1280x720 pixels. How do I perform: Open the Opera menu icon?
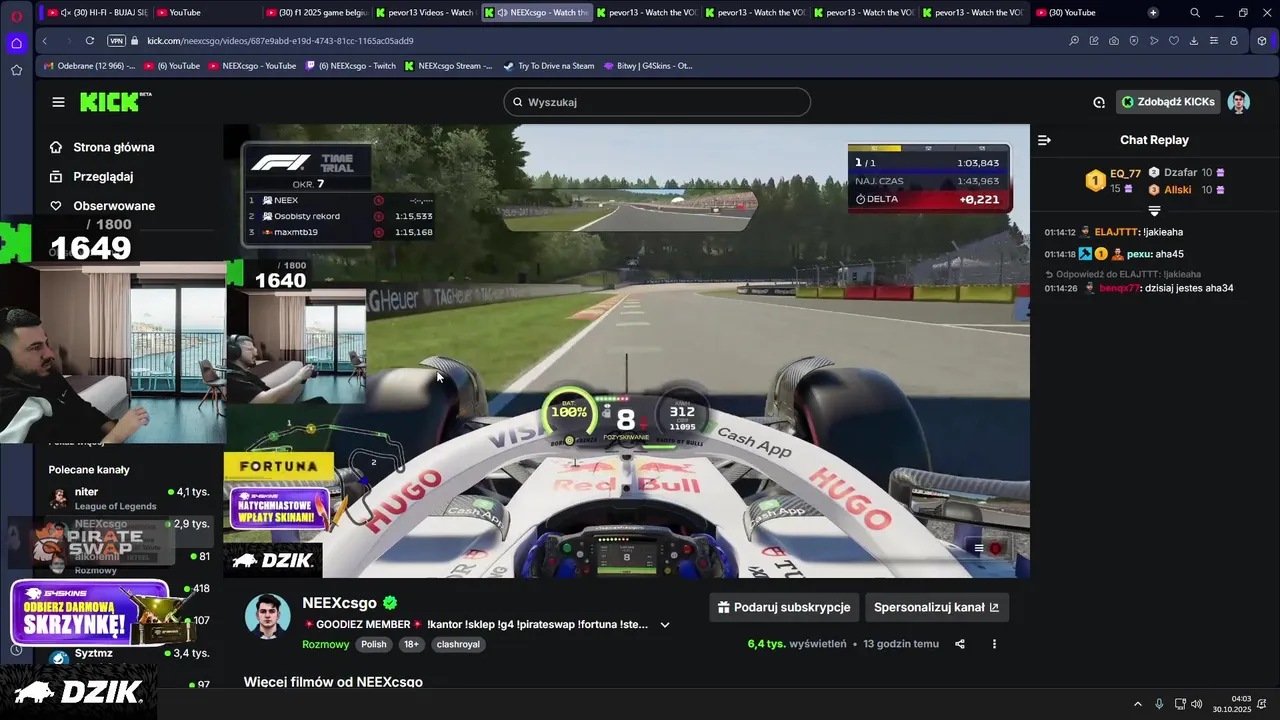pyautogui.click(x=16, y=14)
